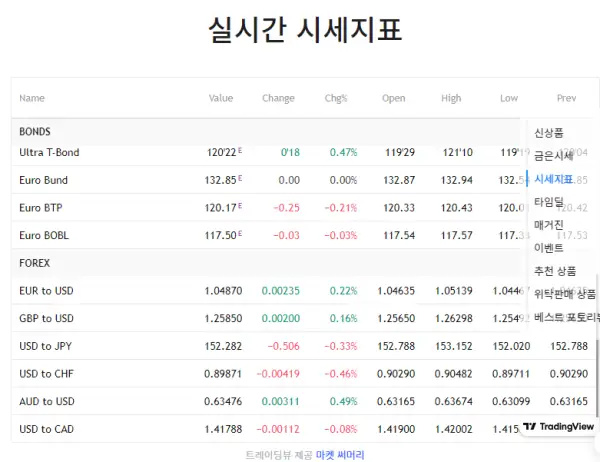600x462 pixels.
Task: Select 타임딜 in the side menu
Action: [x=549, y=202]
